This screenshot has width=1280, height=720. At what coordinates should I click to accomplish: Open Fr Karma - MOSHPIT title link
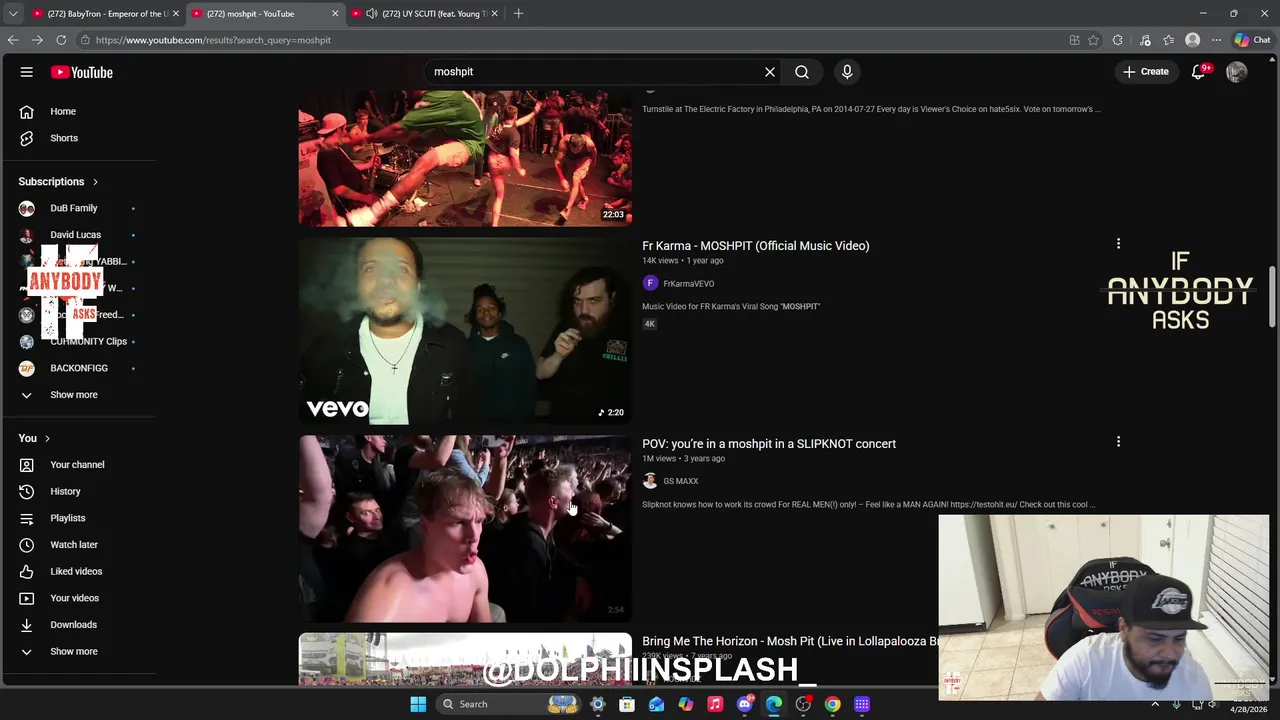click(755, 246)
